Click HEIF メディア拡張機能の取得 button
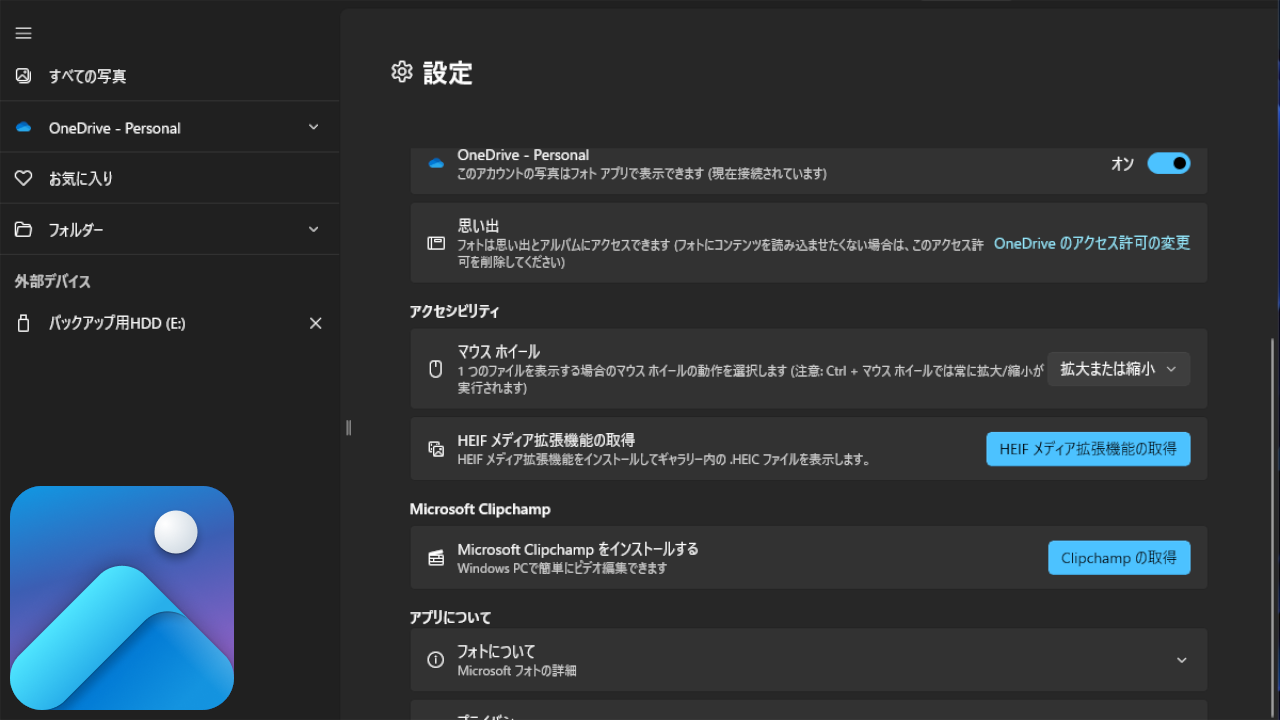The image size is (1280, 720). click(1088, 449)
